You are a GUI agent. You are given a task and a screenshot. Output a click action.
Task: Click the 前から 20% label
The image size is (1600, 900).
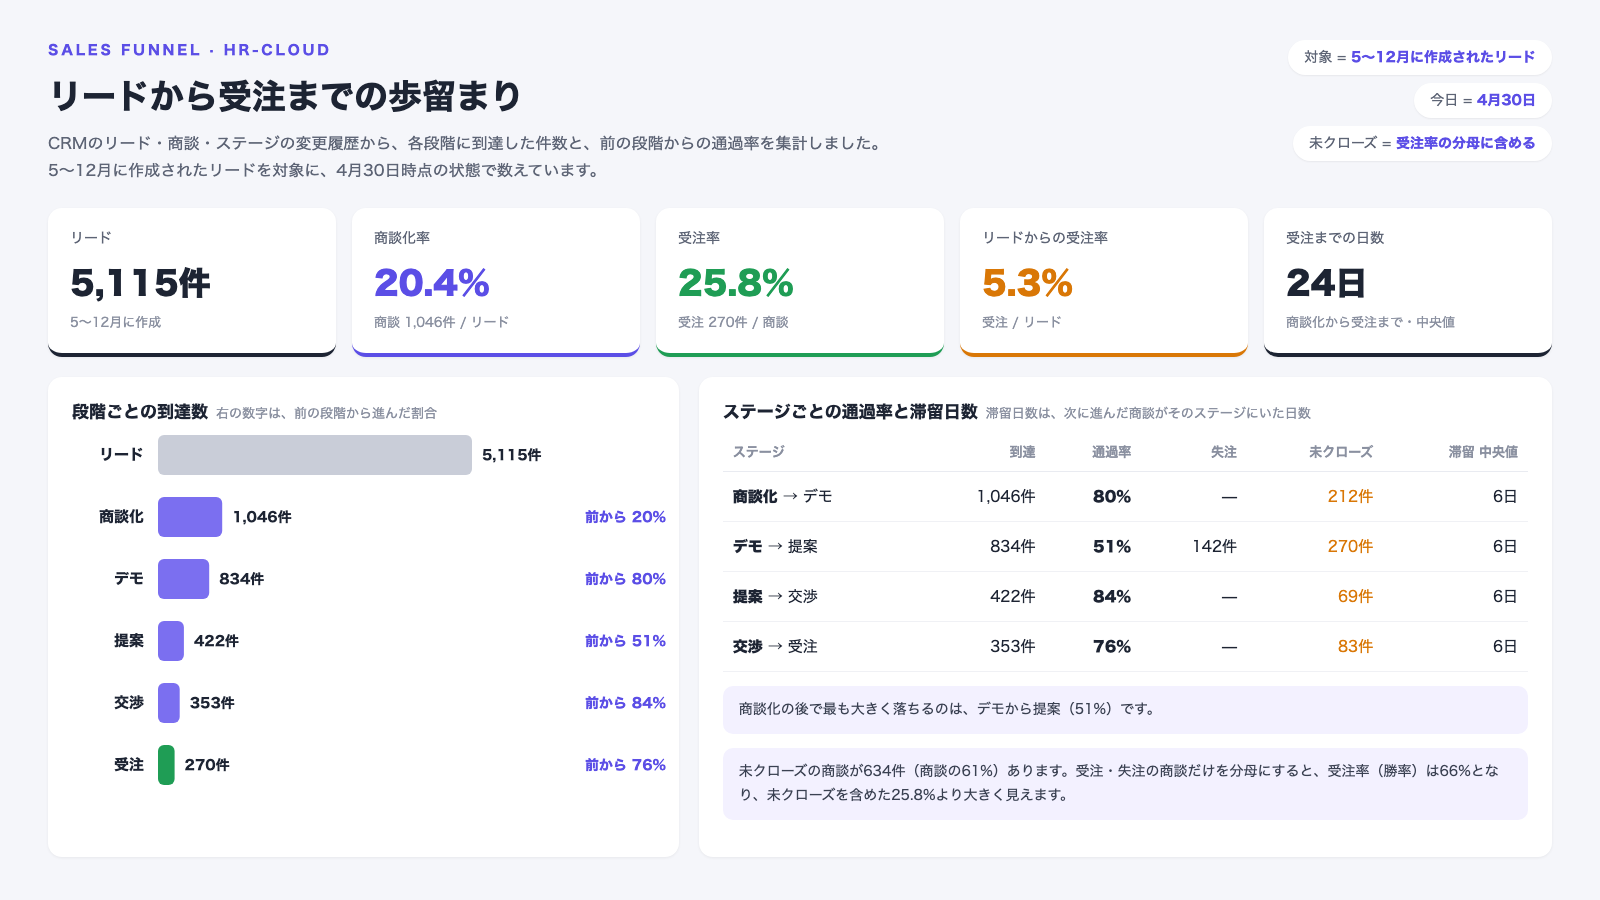pos(625,517)
